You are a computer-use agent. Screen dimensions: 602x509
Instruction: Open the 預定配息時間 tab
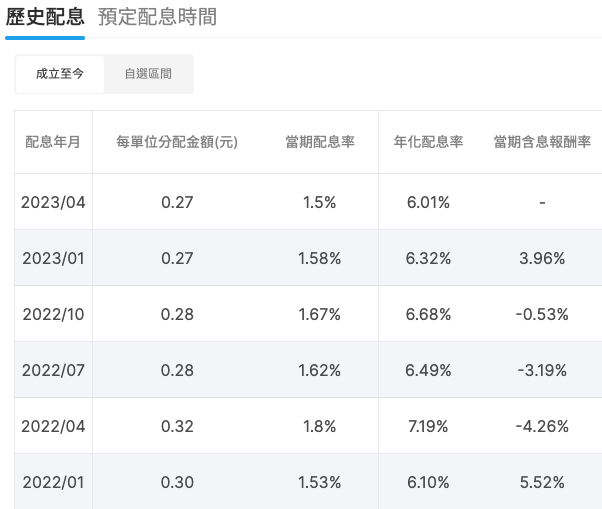[x=157, y=17]
